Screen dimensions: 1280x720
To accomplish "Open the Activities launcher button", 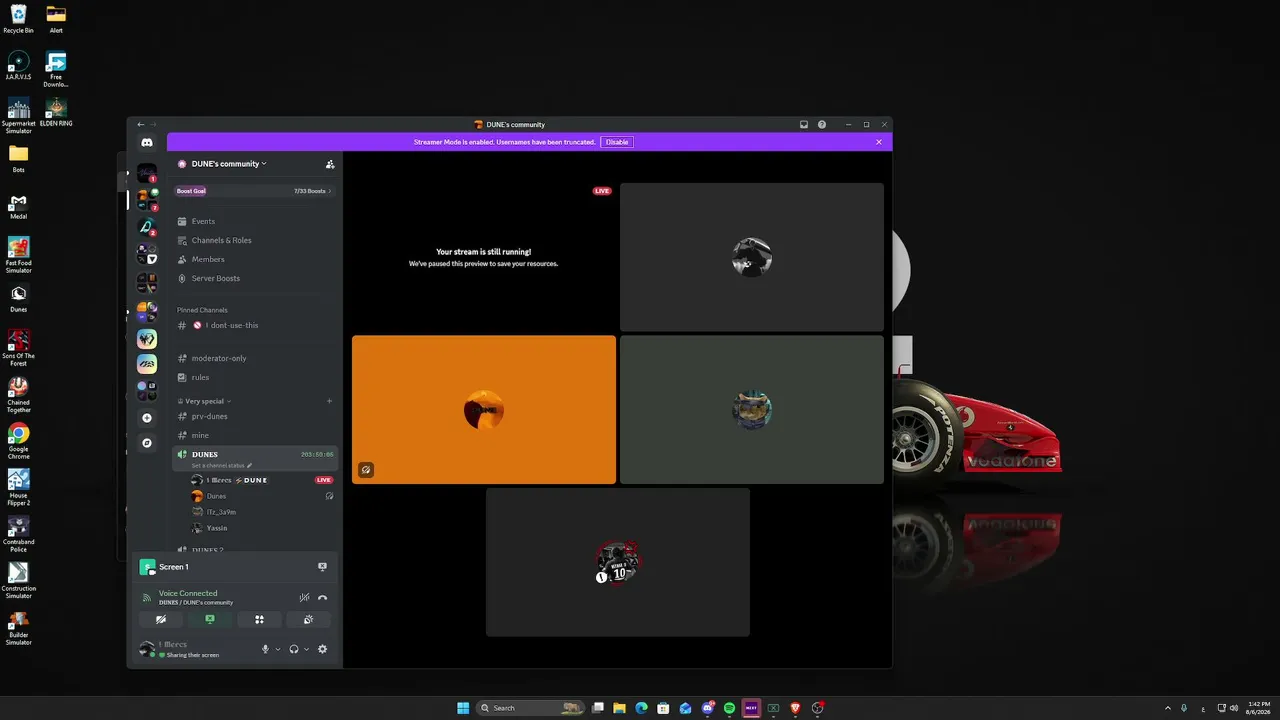I will 259,620.
